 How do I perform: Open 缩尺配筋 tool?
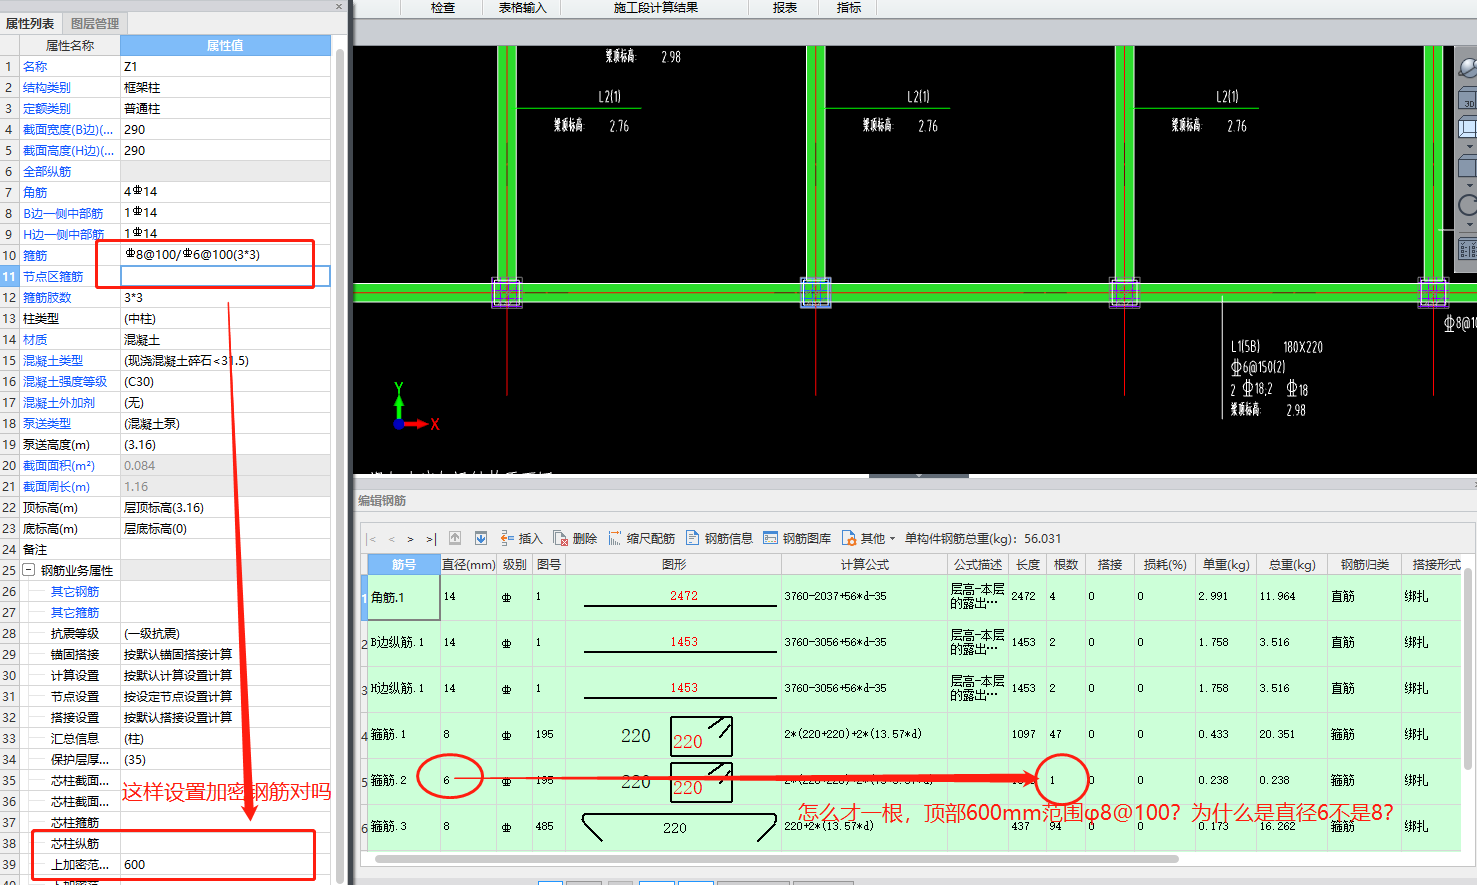[x=641, y=538]
